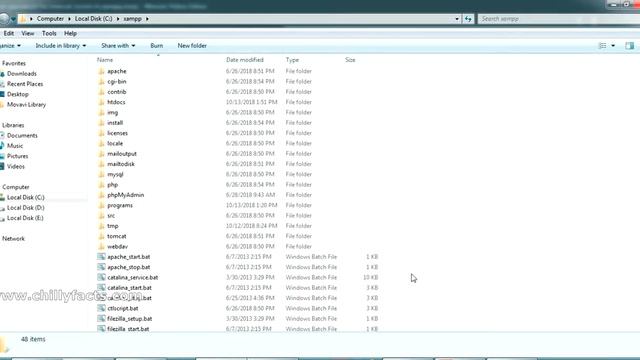Select the install folder icon
The image size is (640, 360).
tap(102, 122)
